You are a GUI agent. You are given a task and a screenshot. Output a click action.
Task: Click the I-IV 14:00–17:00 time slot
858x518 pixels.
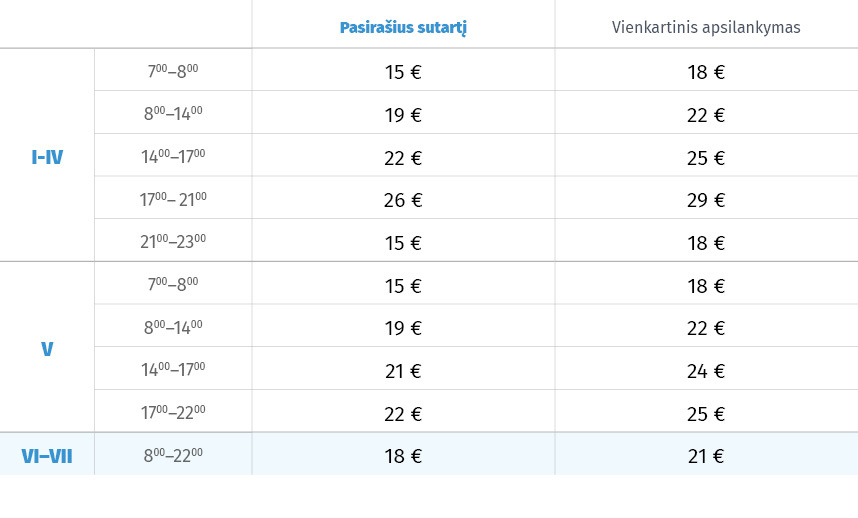[173, 156]
